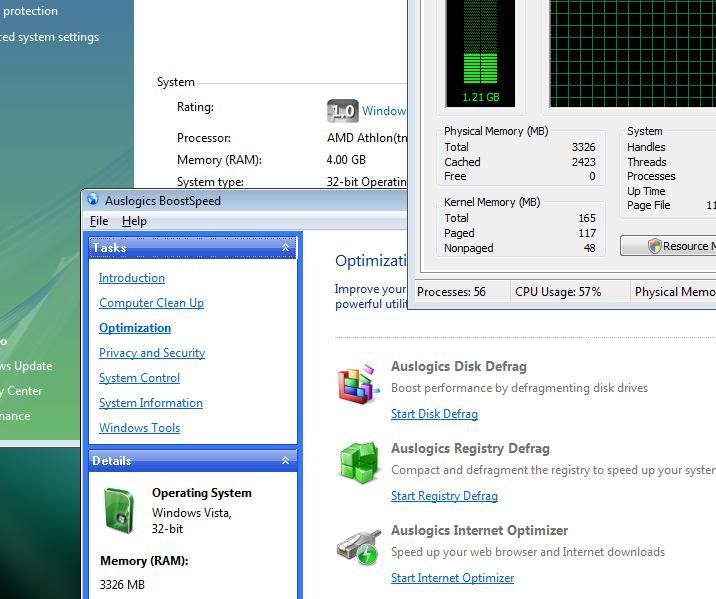Click the Threads label in System group
The width and height of the screenshot is (716, 599).
tap(647, 162)
